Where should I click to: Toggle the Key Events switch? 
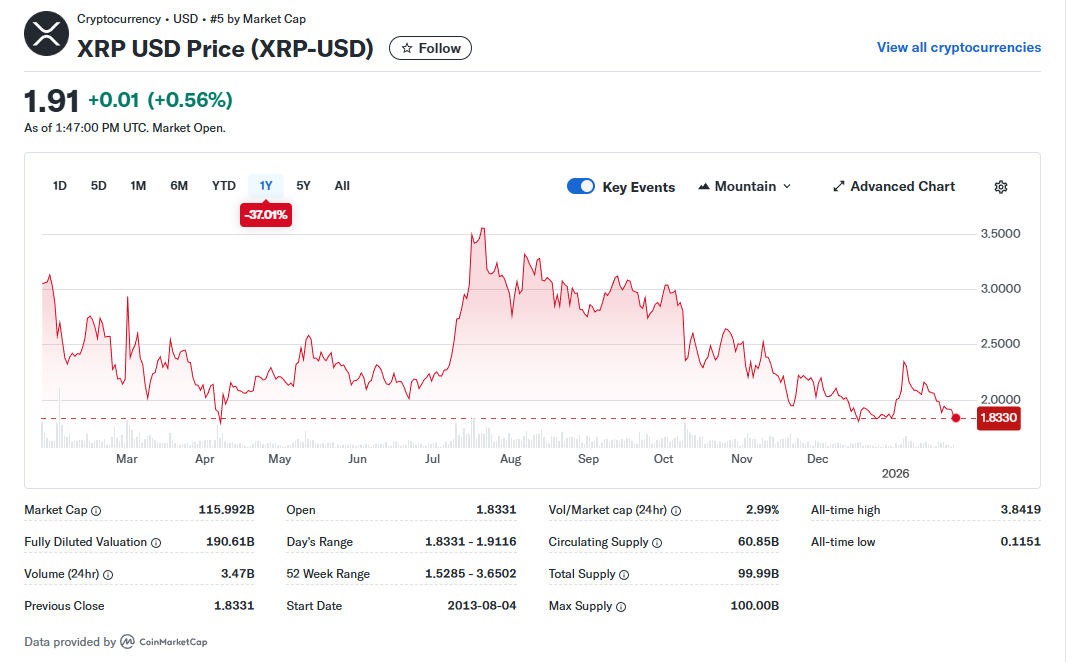[x=581, y=186]
